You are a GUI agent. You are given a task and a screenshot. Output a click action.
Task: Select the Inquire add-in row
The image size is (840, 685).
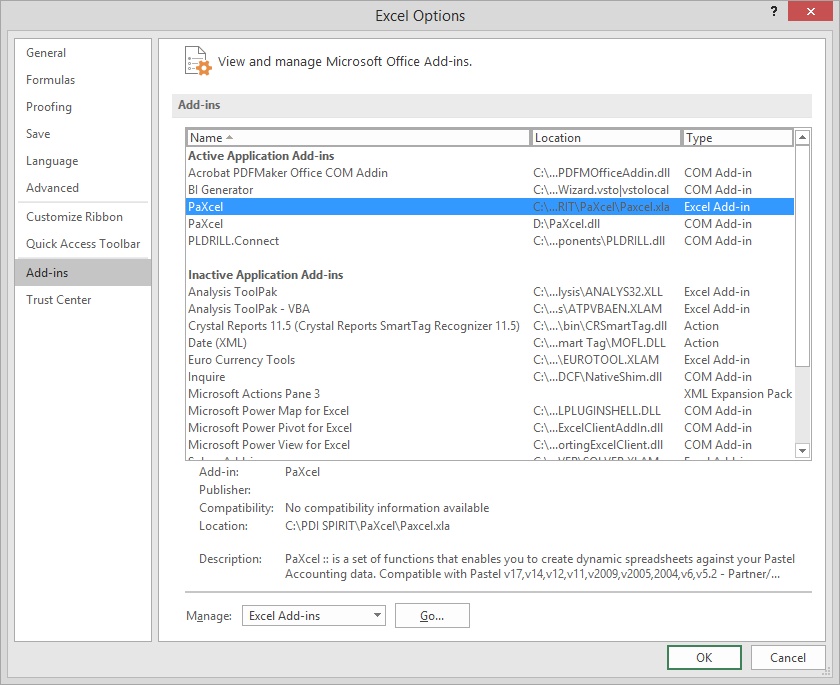[x=490, y=377]
